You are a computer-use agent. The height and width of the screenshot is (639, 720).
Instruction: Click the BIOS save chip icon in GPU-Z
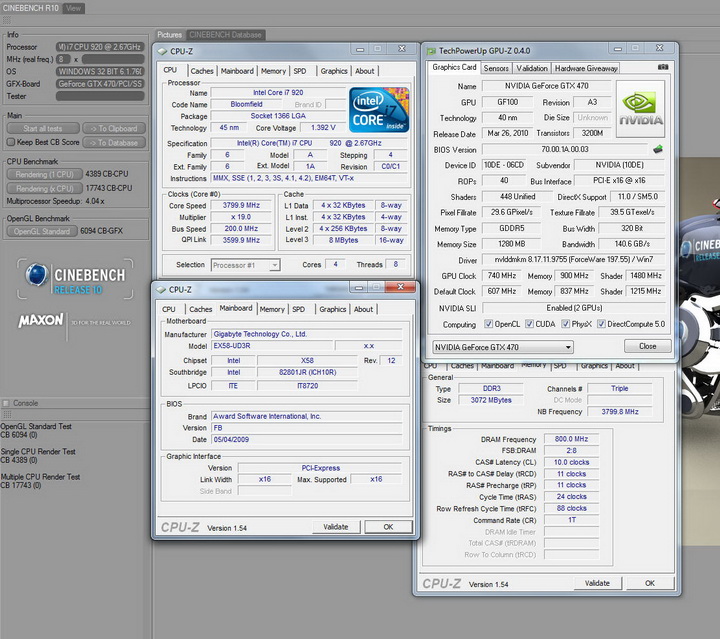point(658,149)
